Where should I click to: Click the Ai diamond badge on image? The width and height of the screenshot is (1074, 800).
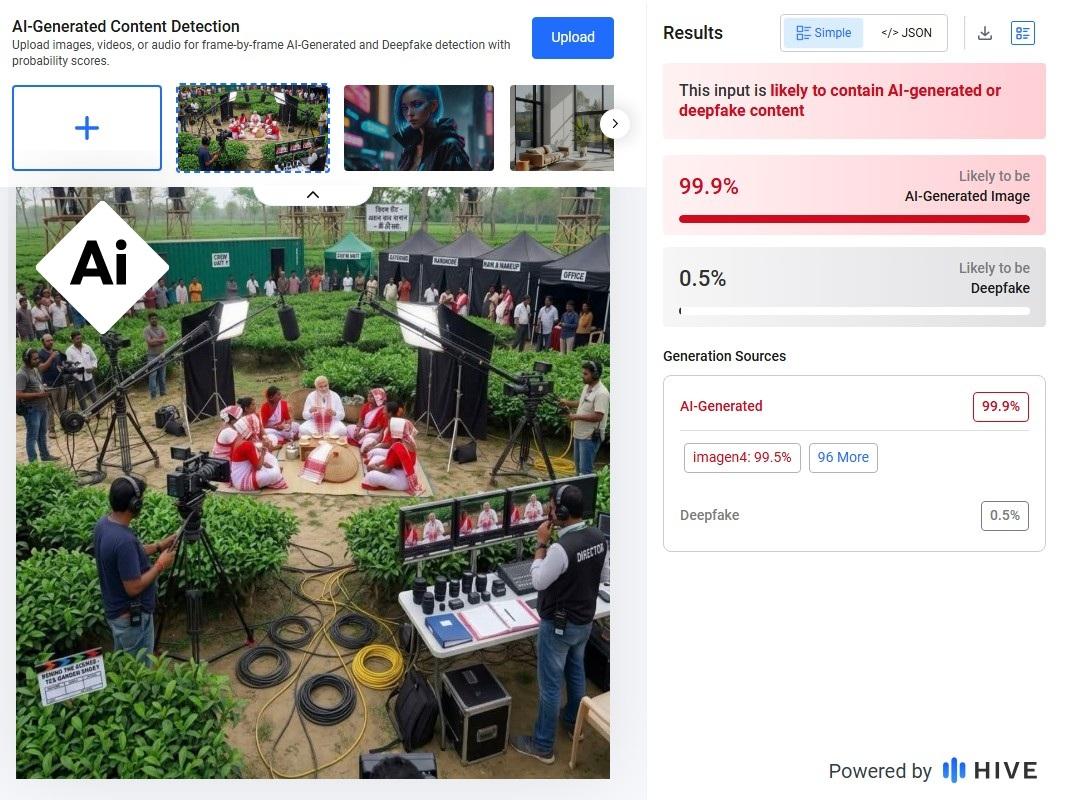click(102, 266)
